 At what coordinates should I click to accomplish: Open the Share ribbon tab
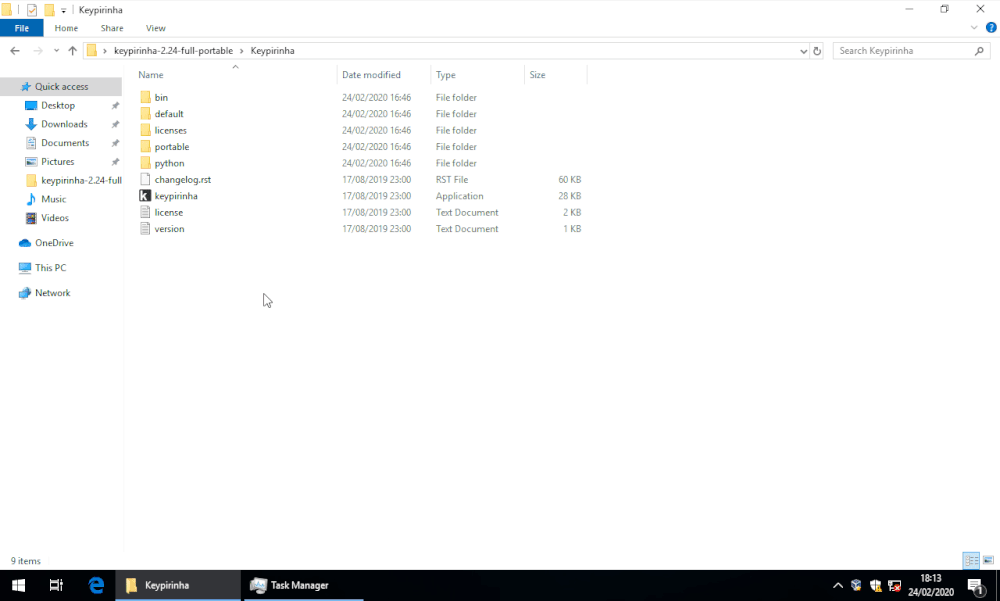112,28
